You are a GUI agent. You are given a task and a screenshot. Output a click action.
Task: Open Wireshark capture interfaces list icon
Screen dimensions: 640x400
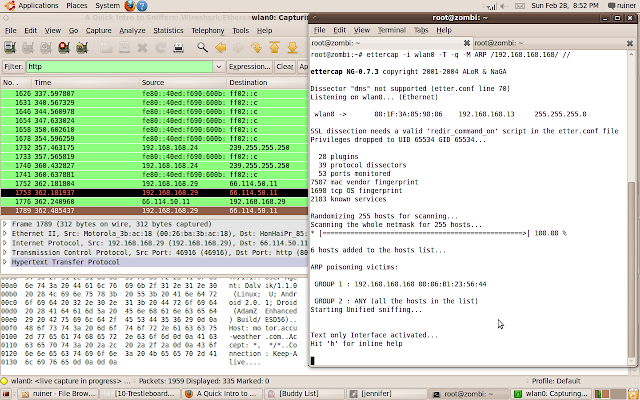(x=10, y=47)
